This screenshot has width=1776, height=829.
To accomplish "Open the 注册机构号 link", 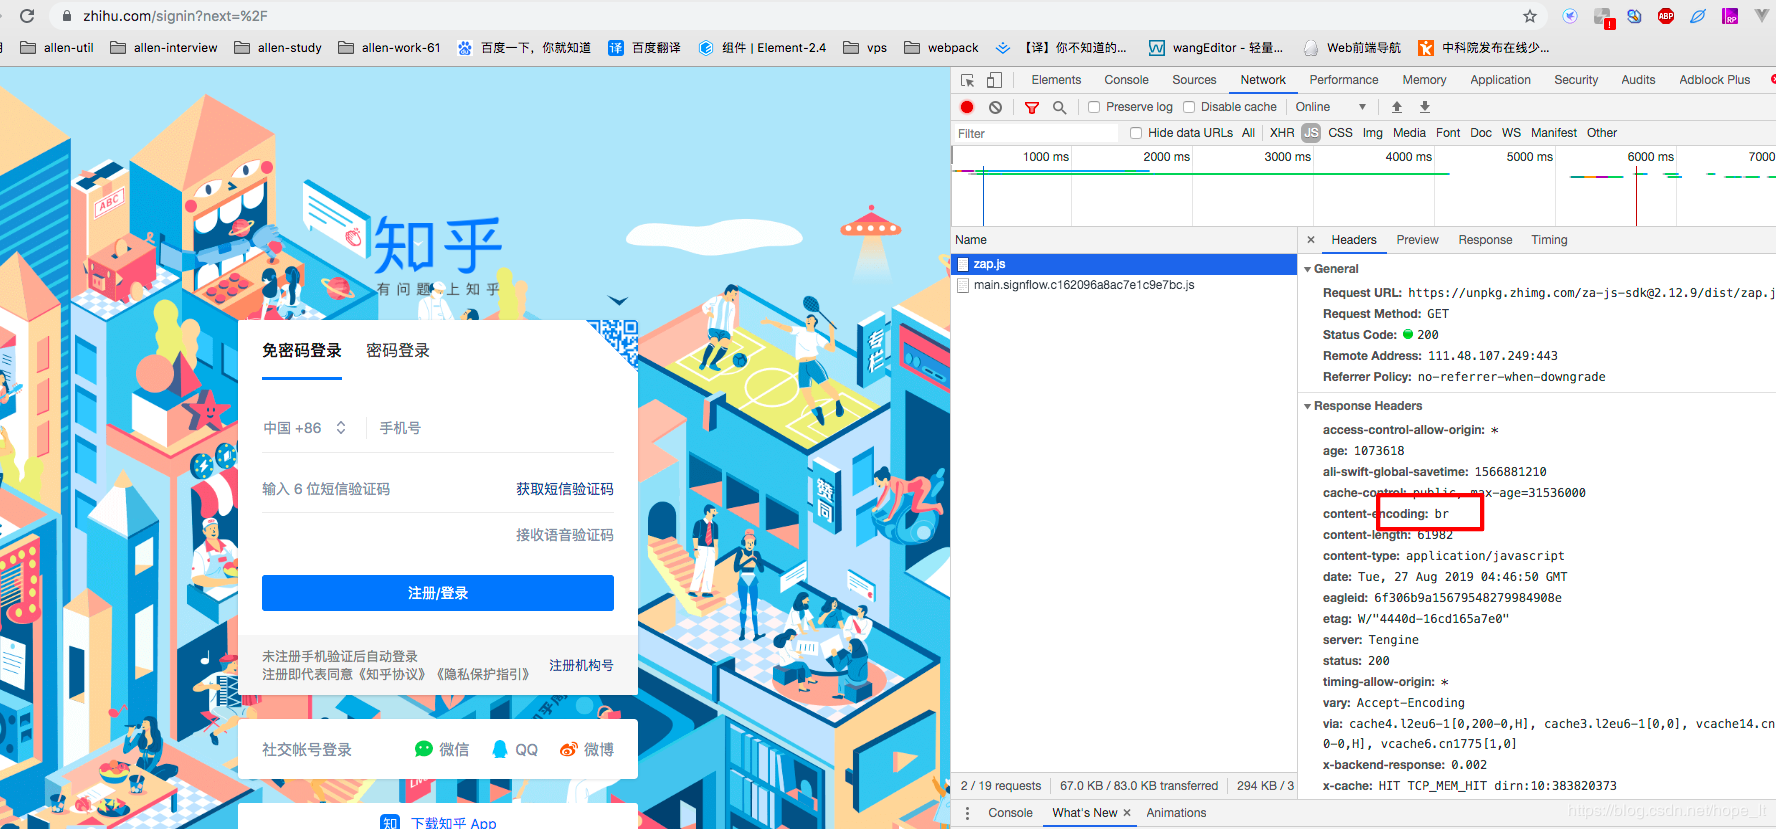I will (x=581, y=665).
